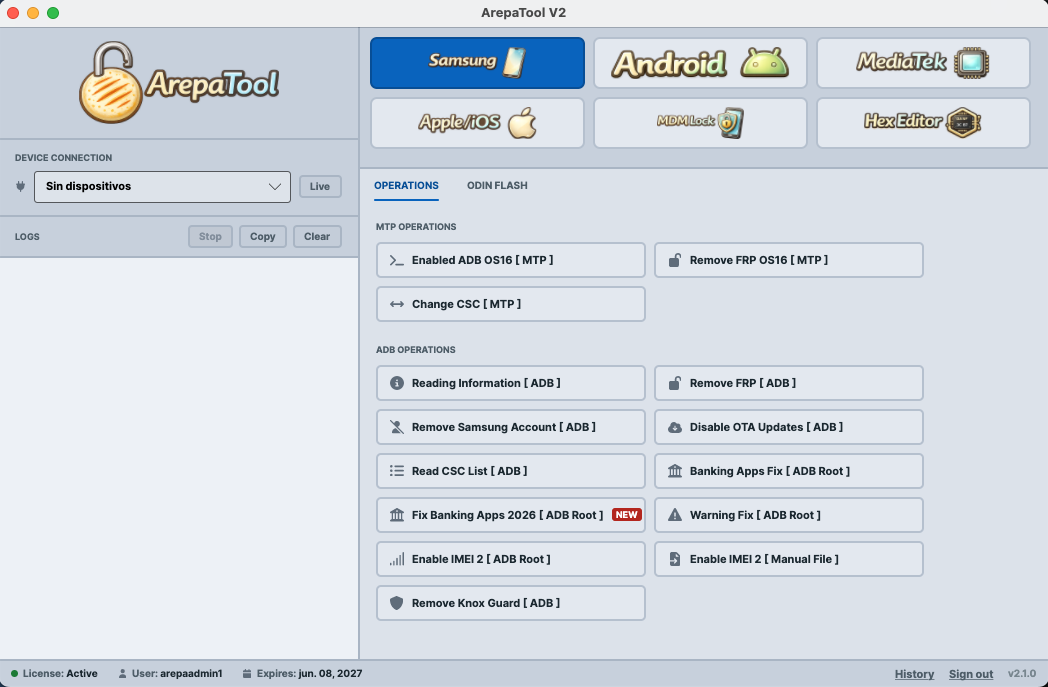Open the Sin dispositivos device dropdown

162,186
